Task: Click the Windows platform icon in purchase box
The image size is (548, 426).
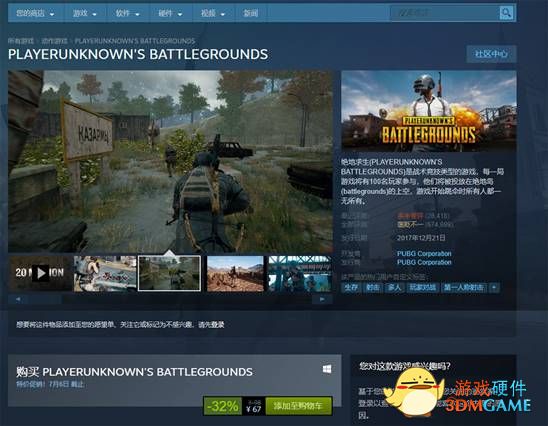Action: tap(327, 369)
